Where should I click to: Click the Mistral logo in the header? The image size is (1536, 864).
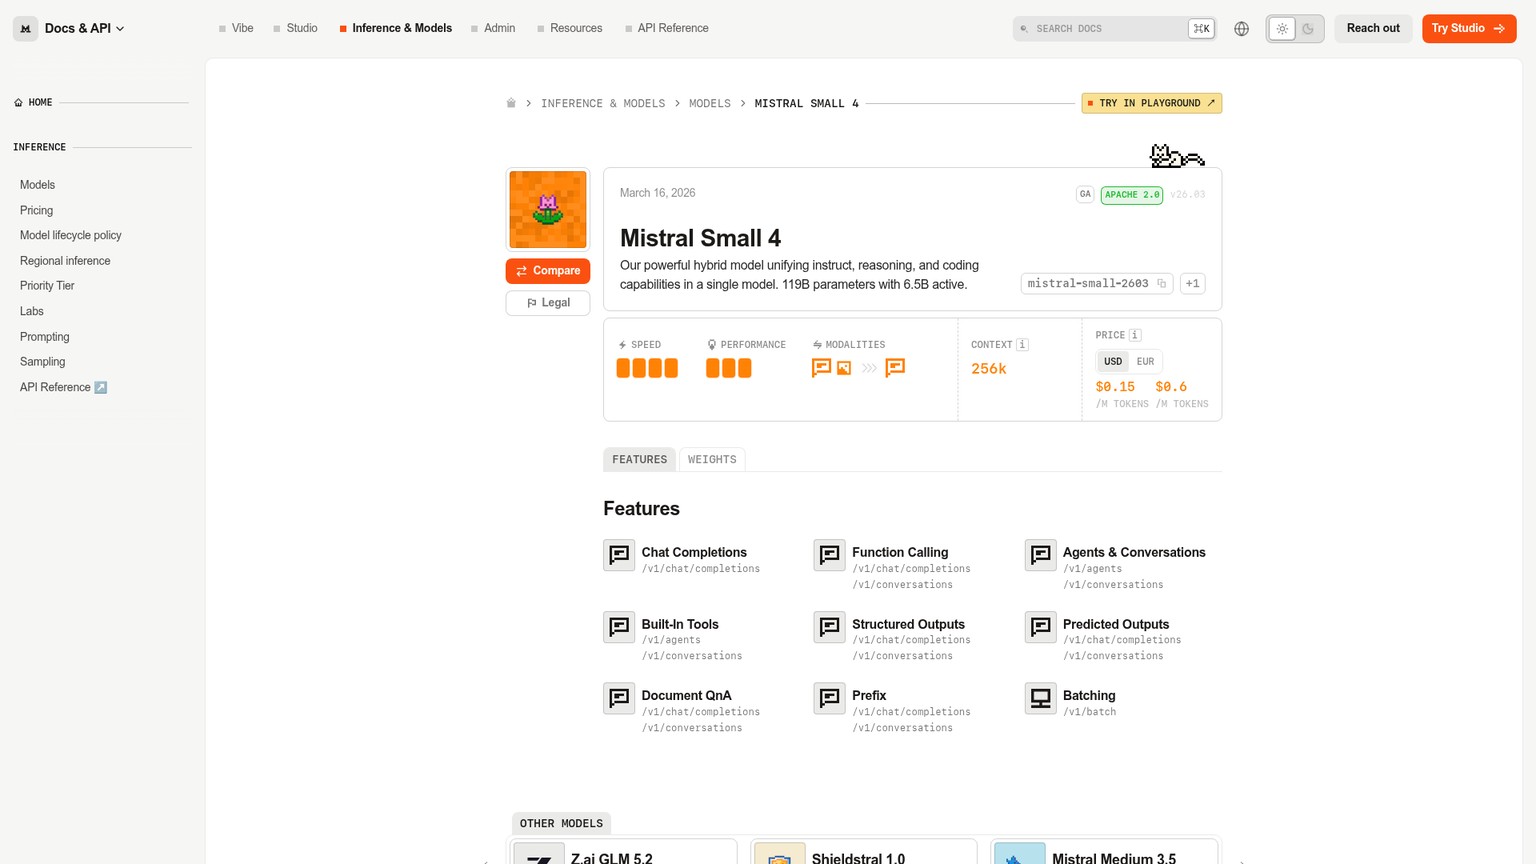(x=26, y=29)
